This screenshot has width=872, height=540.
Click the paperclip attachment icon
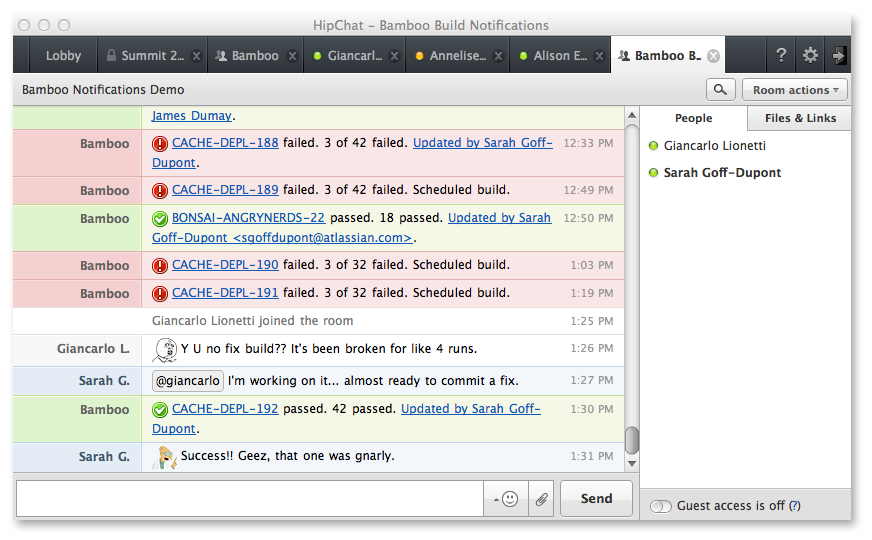(x=541, y=499)
